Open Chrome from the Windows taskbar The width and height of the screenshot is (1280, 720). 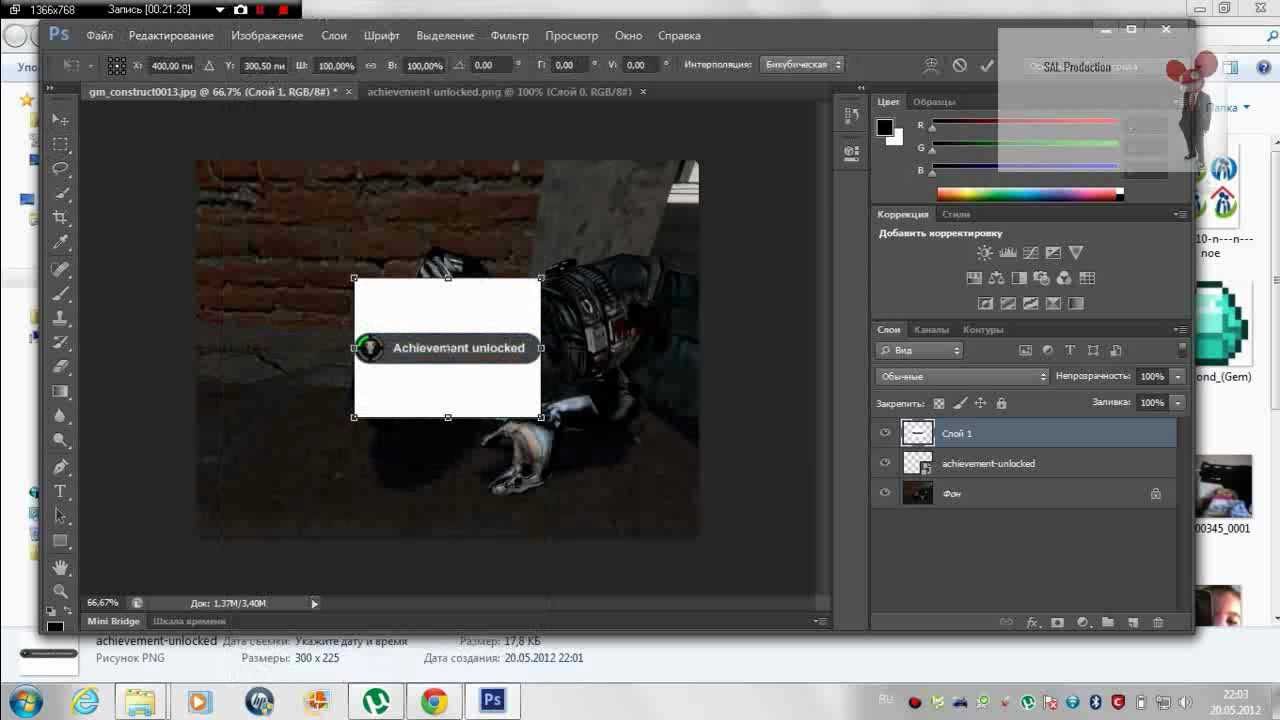click(x=434, y=701)
